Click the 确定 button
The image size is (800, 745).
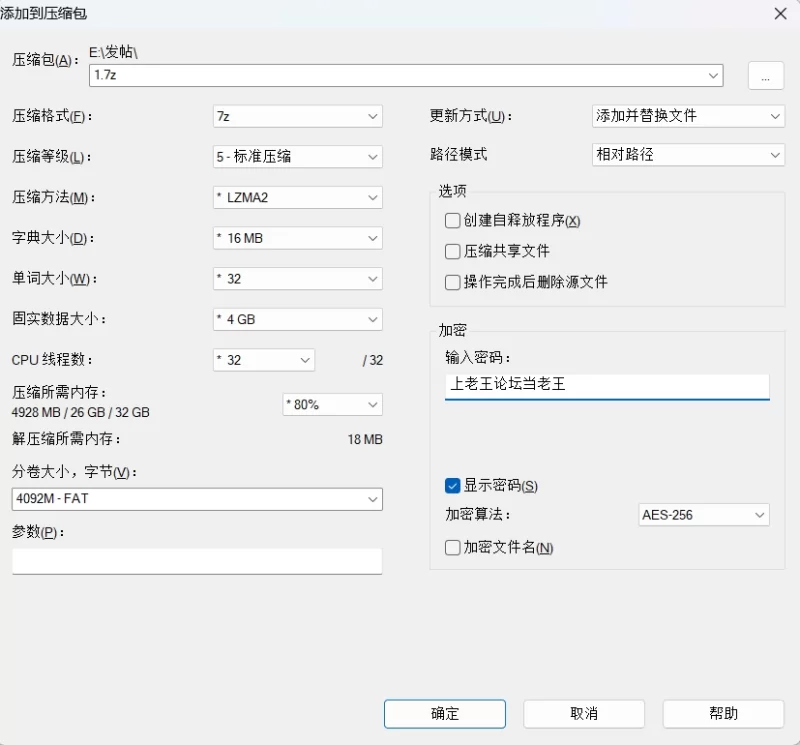pyautogui.click(x=444, y=714)
